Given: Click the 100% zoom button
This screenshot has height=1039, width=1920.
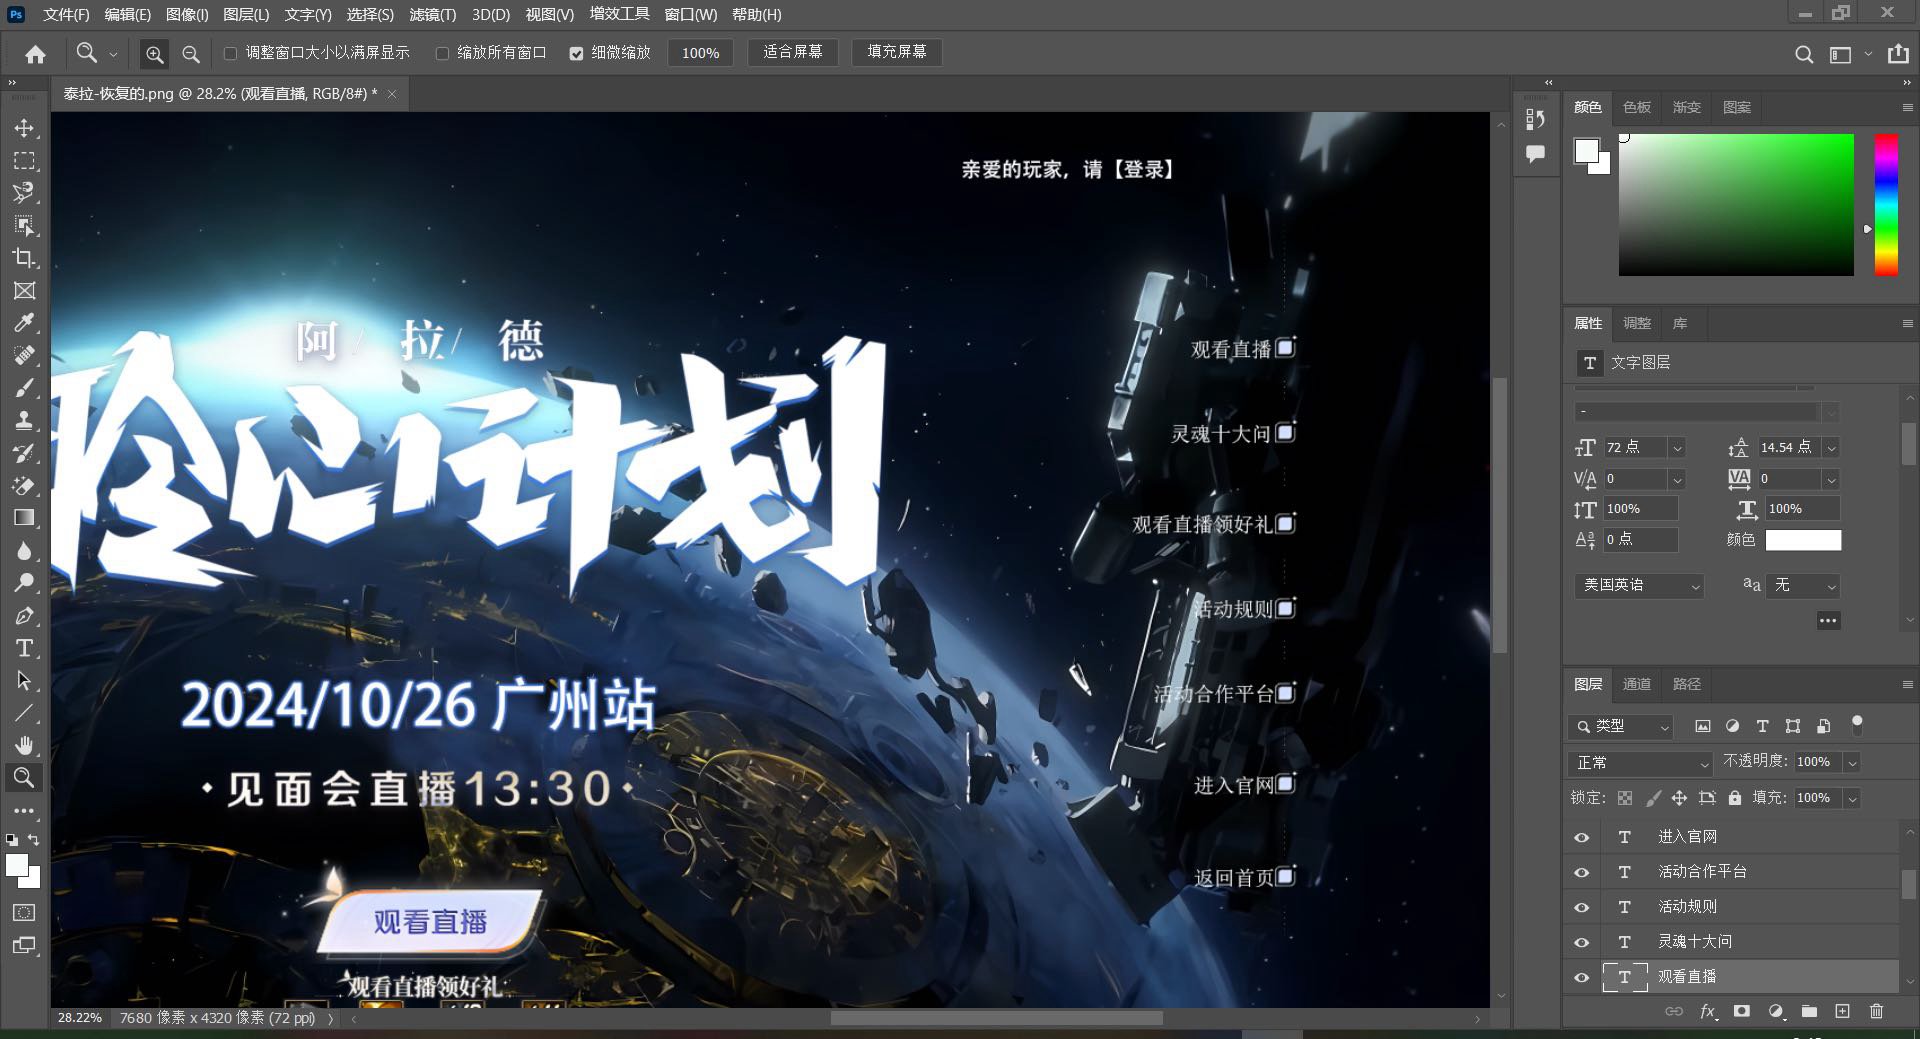Looking at the screenshot, I should click(700, 53).
